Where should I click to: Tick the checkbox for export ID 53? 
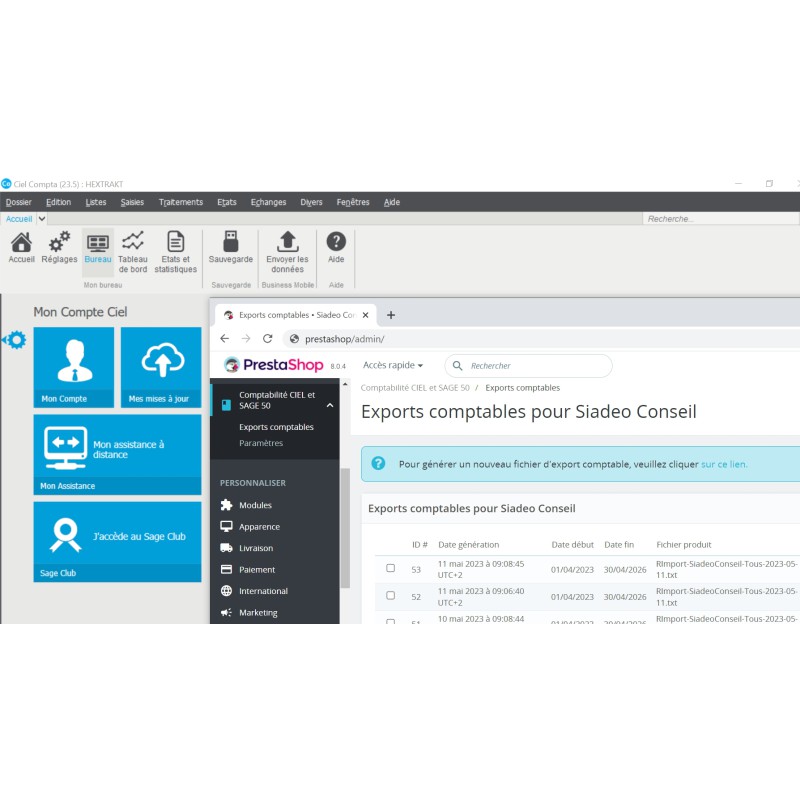(x=390, y=568)
